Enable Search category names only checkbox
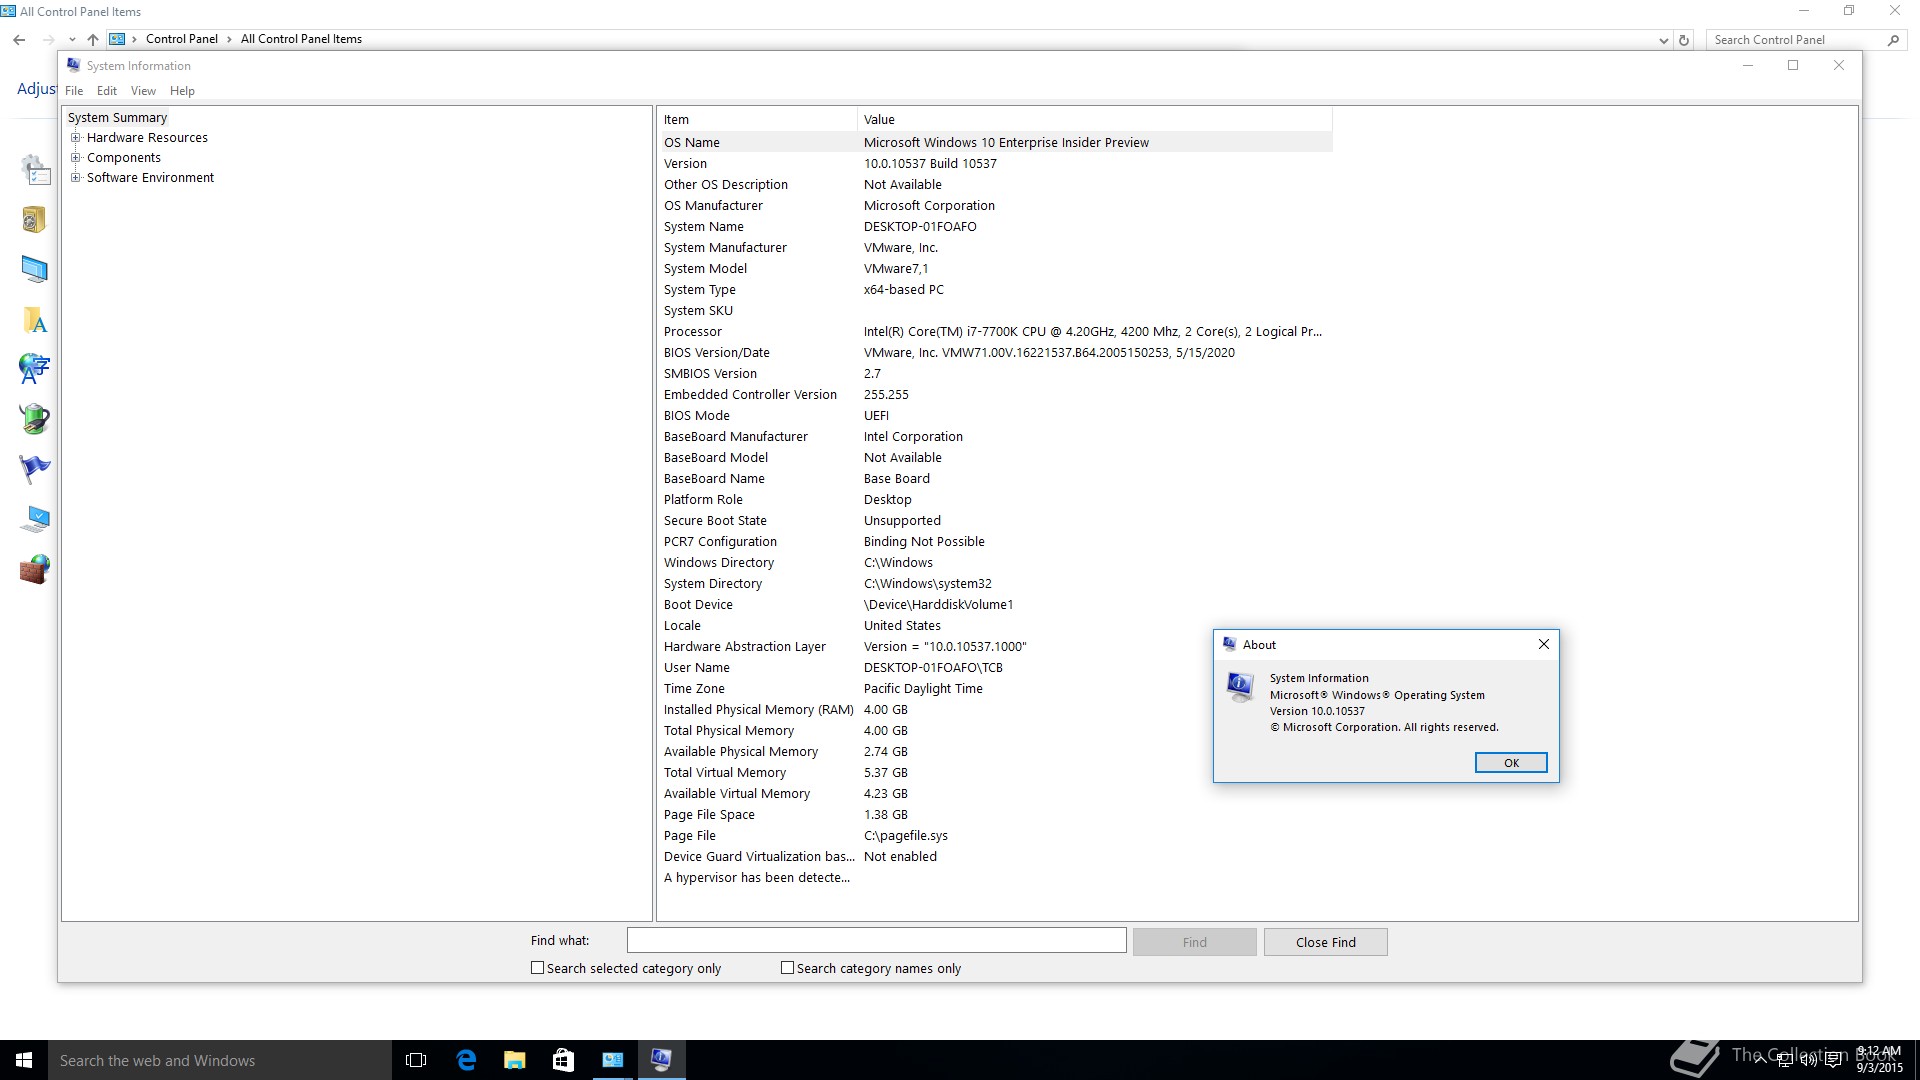 [x=787, y=968]
